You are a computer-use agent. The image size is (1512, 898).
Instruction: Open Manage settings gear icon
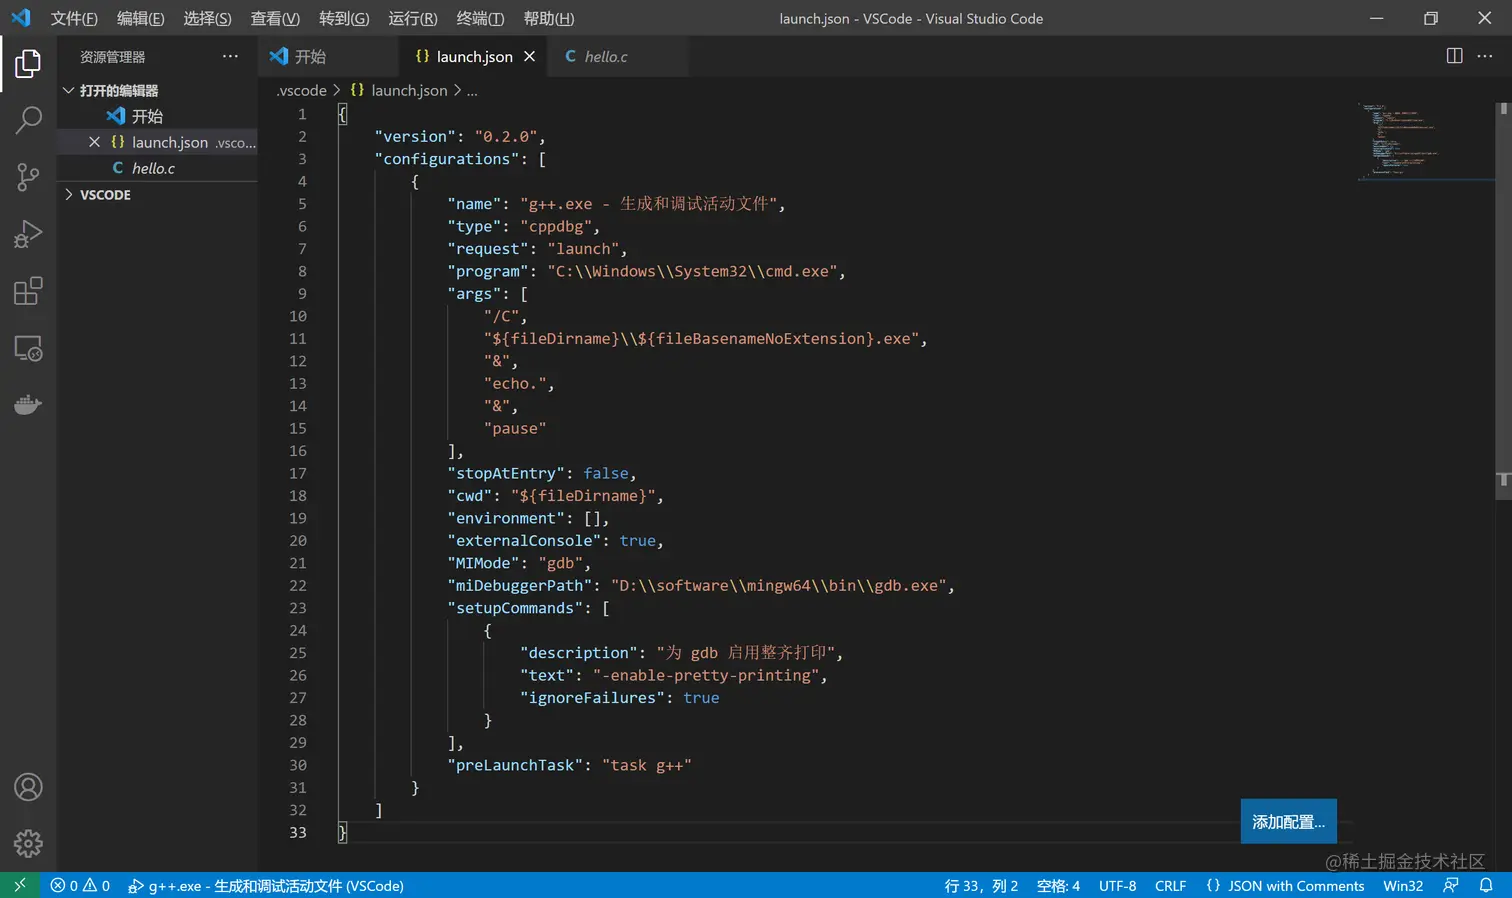click(28, 844)
